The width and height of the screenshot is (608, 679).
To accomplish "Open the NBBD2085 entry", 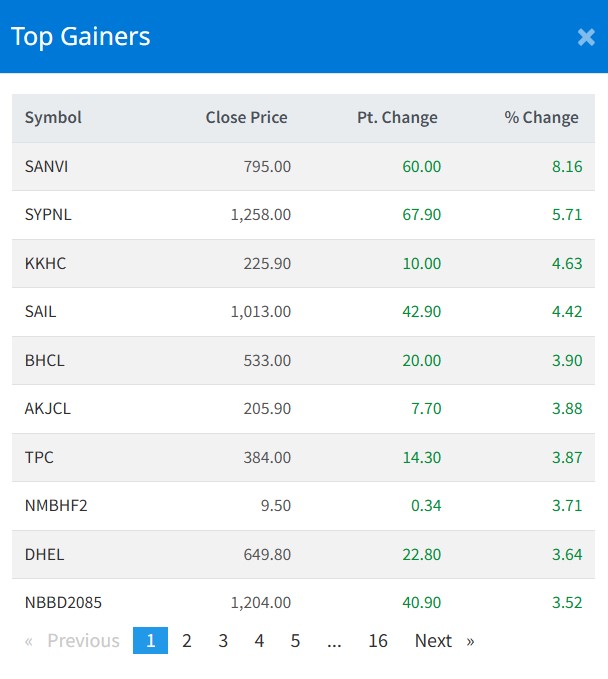I will pos(63,603).
